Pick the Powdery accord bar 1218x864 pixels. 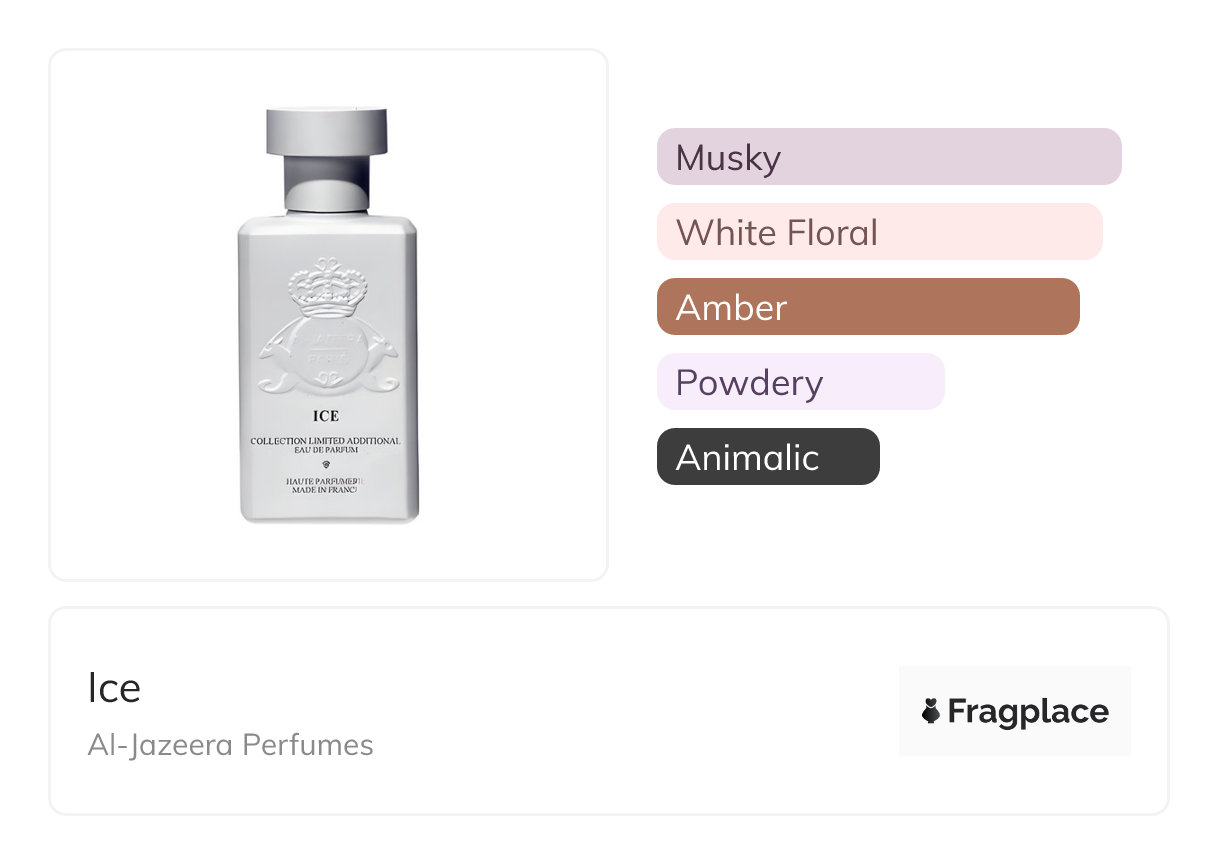(x=800, y=382)
